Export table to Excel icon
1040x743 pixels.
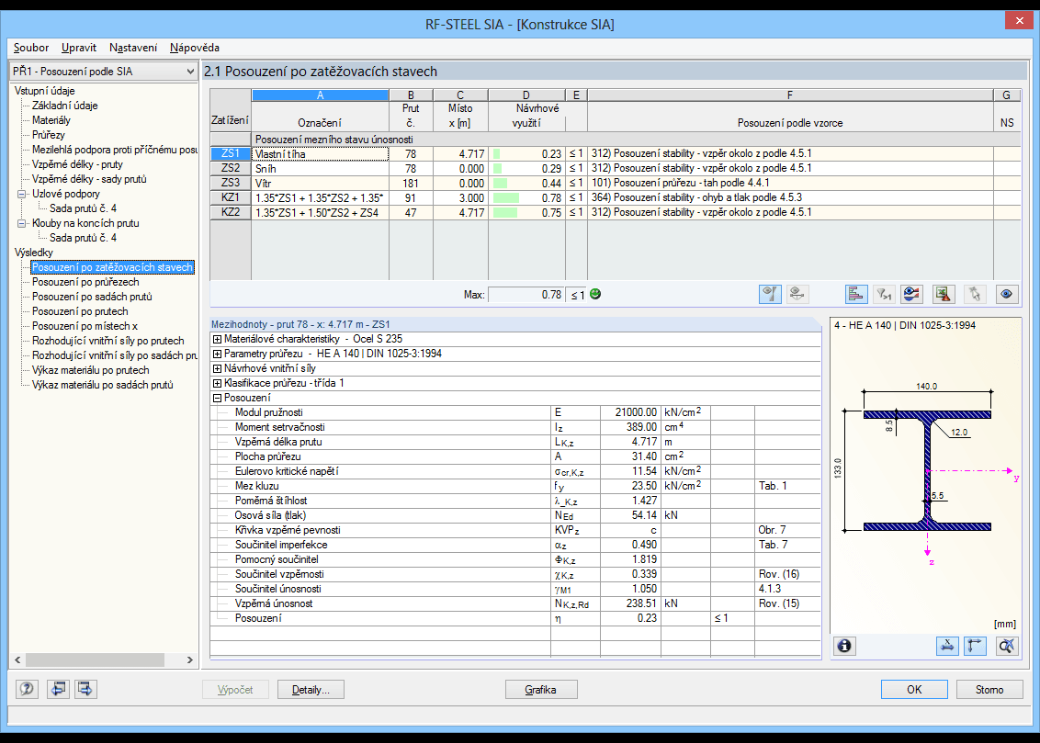point(943,294)
